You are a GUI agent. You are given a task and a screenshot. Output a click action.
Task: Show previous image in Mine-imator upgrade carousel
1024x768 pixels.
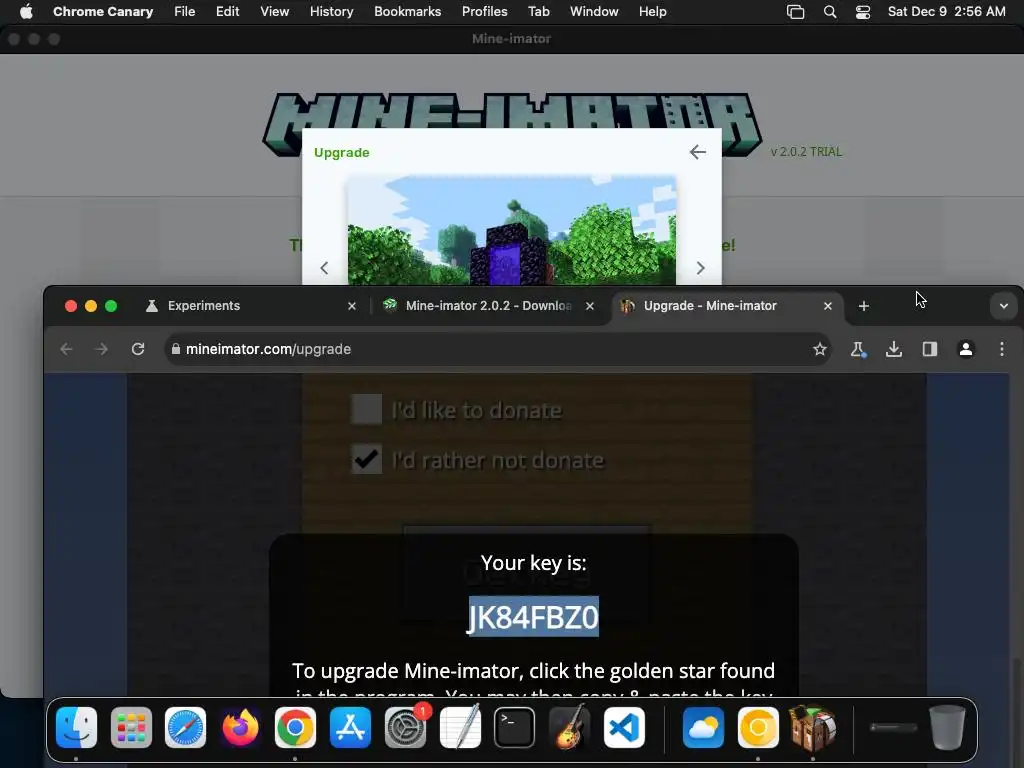pos(324,268)
